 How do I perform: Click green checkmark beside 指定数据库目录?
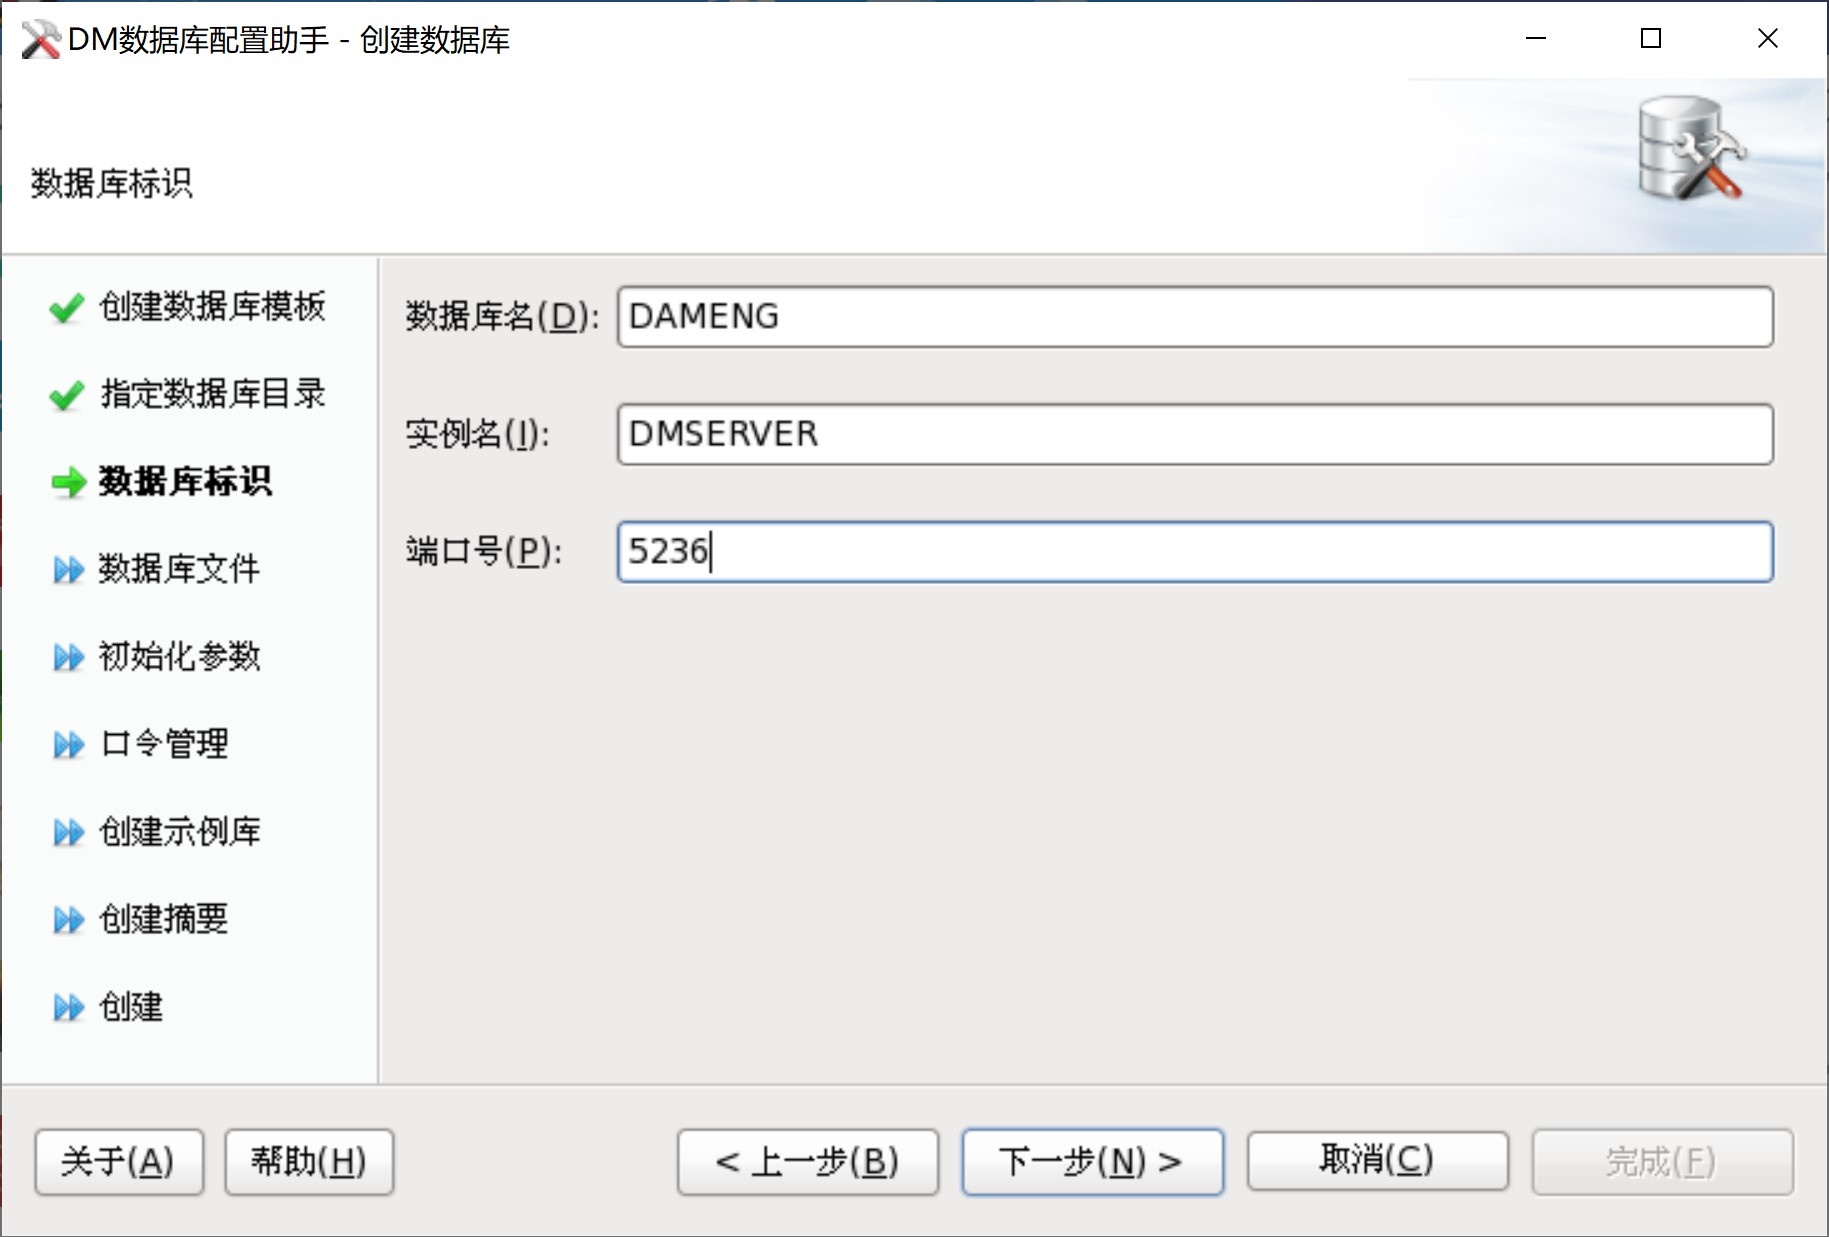(66, 396)
